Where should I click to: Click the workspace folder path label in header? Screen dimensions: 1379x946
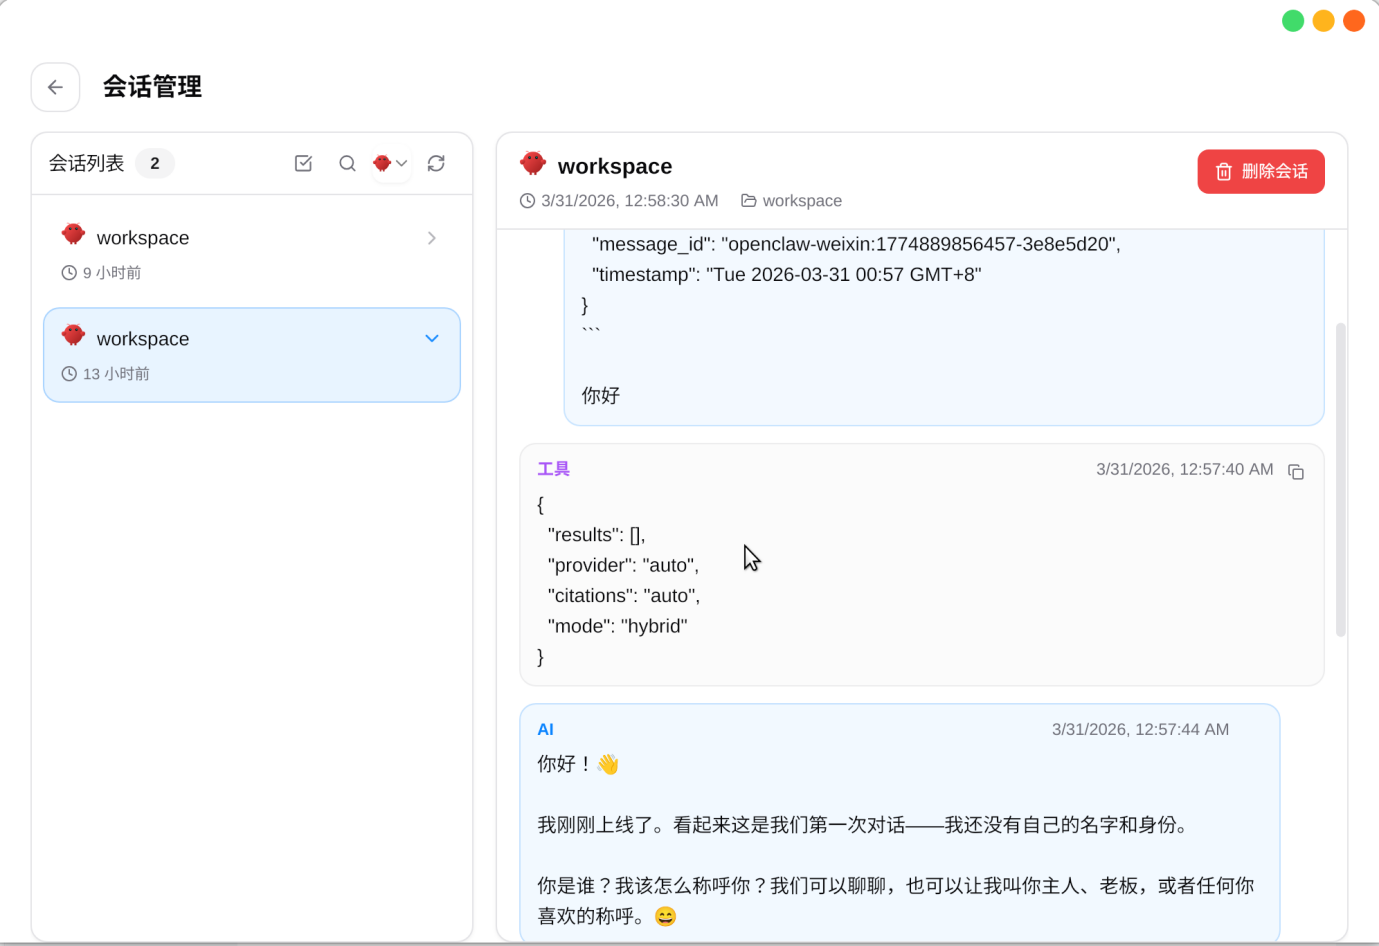pos(802,201)
